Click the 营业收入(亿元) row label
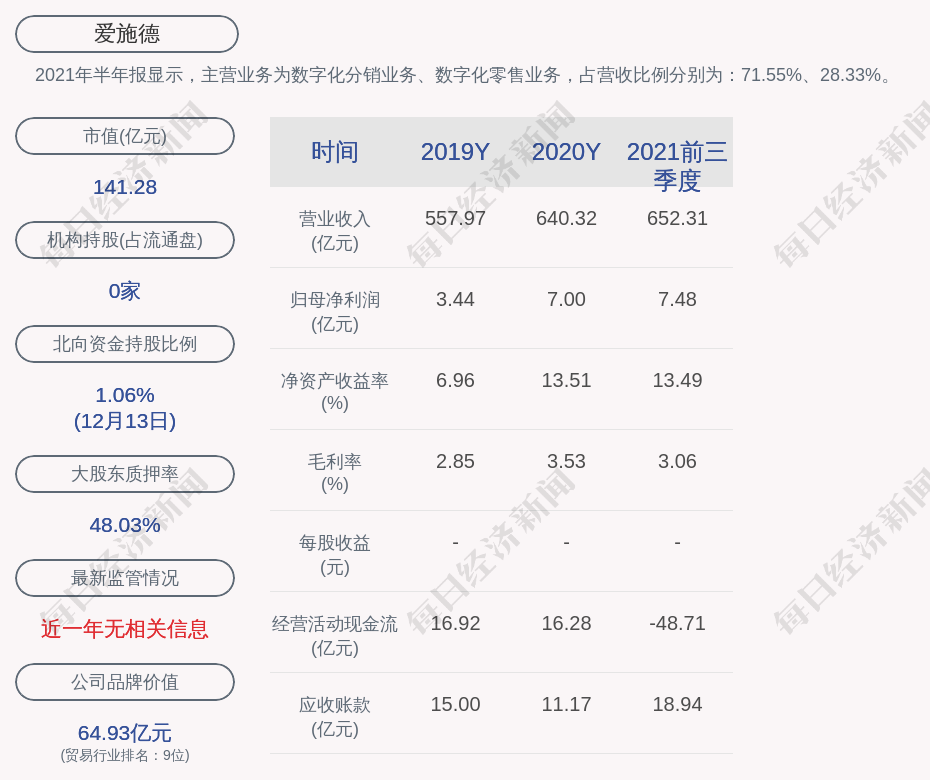The image size is (930, 780). pyautogui.click(x=335, y=231)
